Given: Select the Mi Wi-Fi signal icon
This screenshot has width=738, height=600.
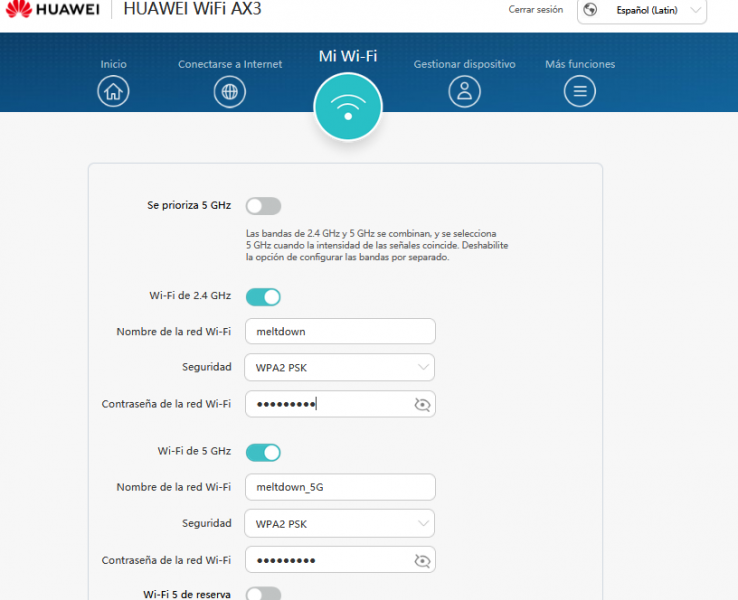Looking at the screenshot, I should [348, 107].
